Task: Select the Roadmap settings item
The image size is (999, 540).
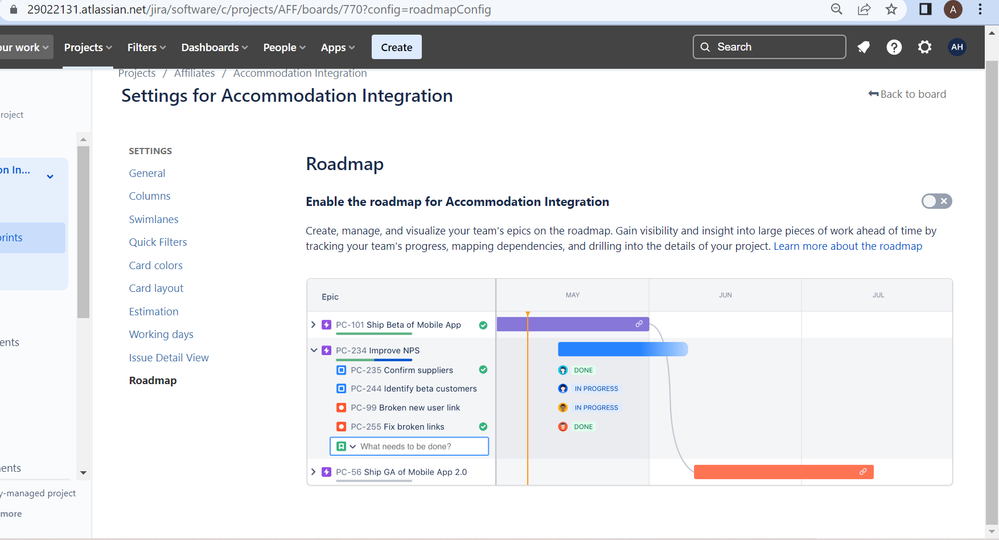Action: click(153, 381)
